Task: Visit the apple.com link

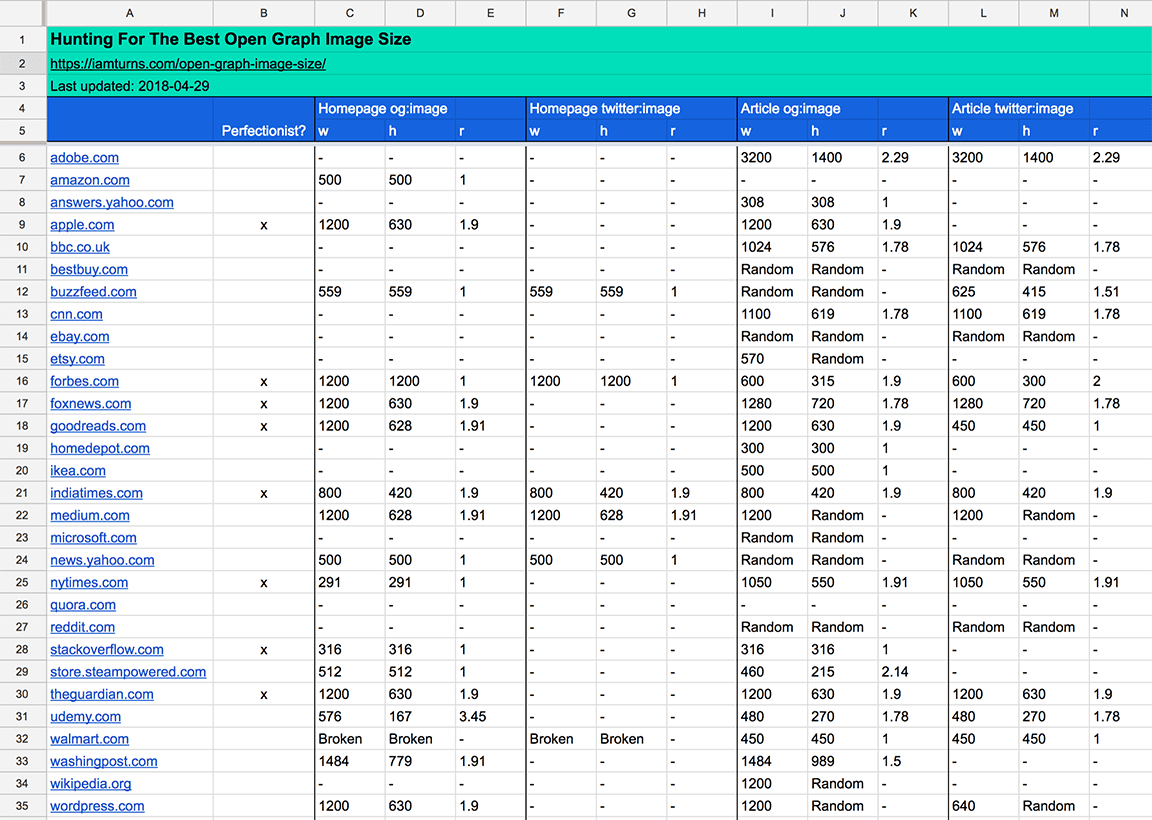Action: 82,225
